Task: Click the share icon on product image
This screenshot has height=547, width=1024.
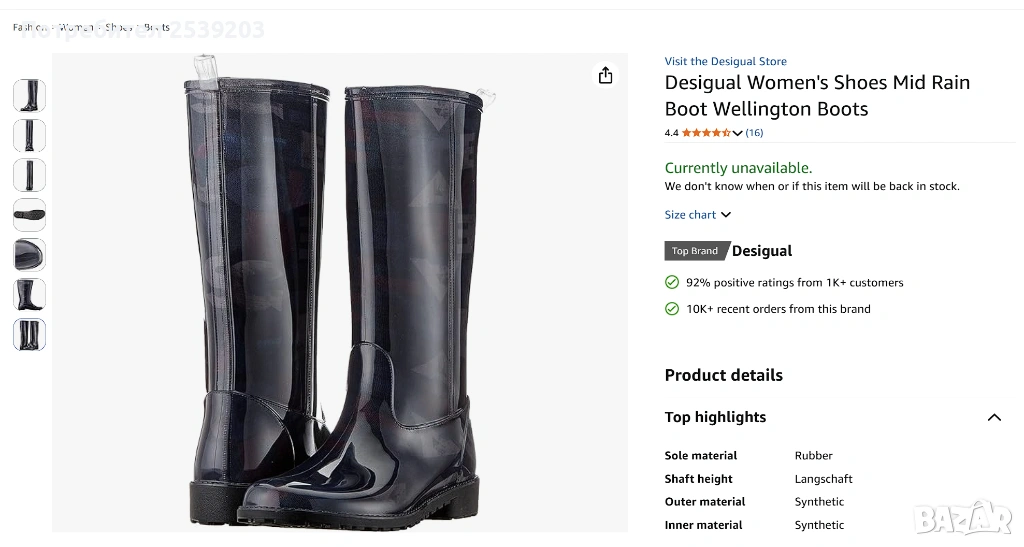Action: pos(605,76)
